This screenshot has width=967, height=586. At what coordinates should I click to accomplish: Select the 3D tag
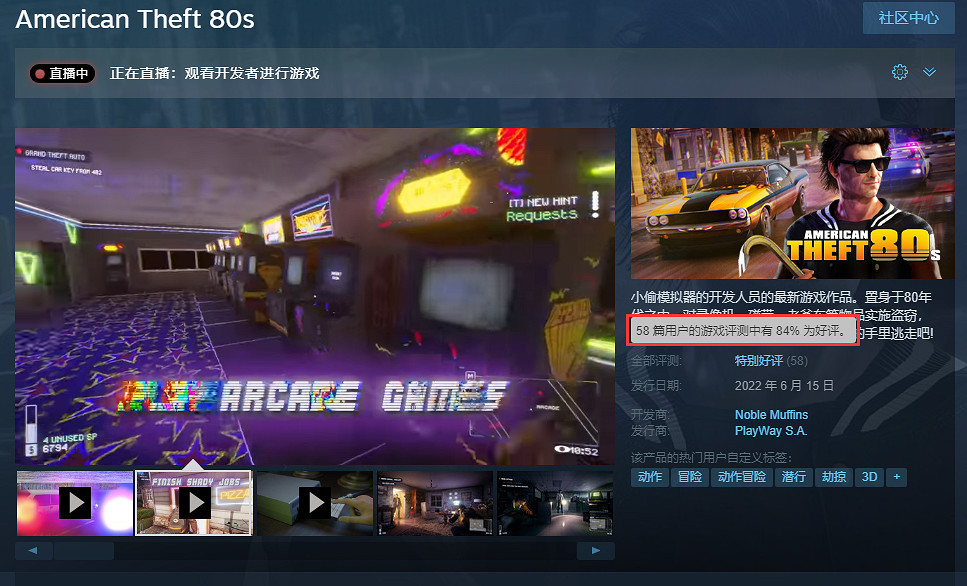[868, 477]
